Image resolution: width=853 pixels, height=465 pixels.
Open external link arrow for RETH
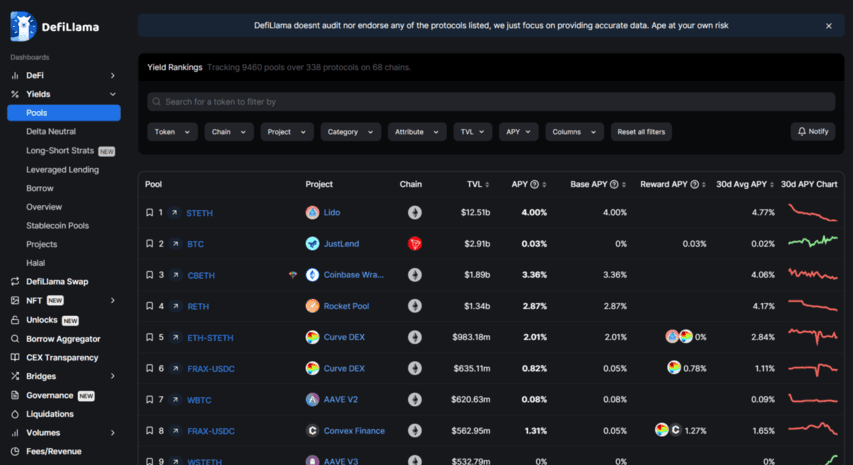tap(175, 306)
